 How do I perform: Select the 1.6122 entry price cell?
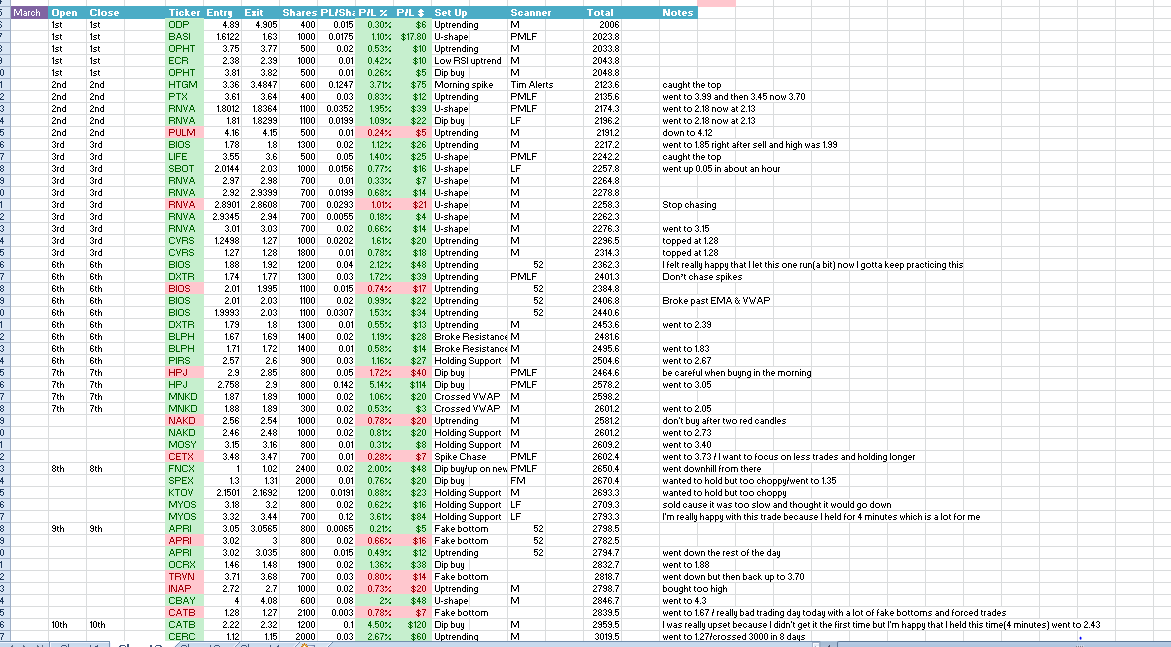coord(223,37)
